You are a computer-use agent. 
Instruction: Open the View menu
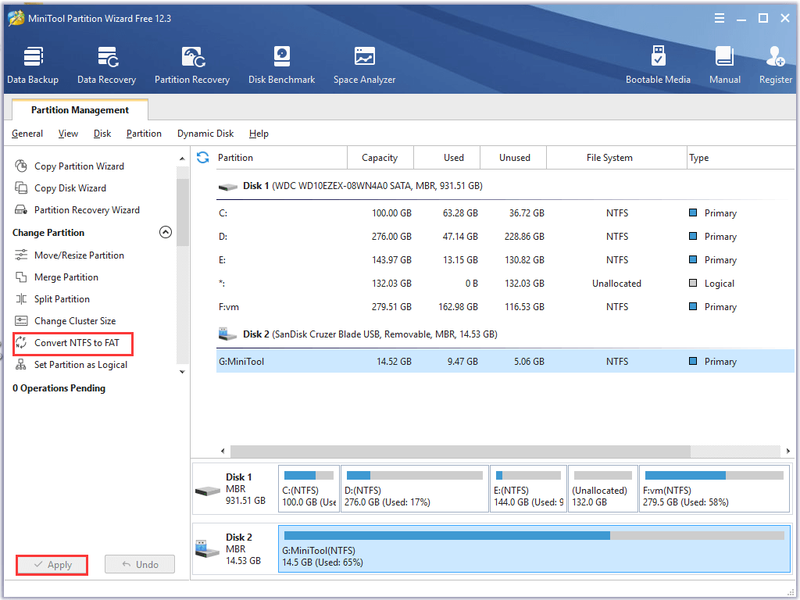68,134
